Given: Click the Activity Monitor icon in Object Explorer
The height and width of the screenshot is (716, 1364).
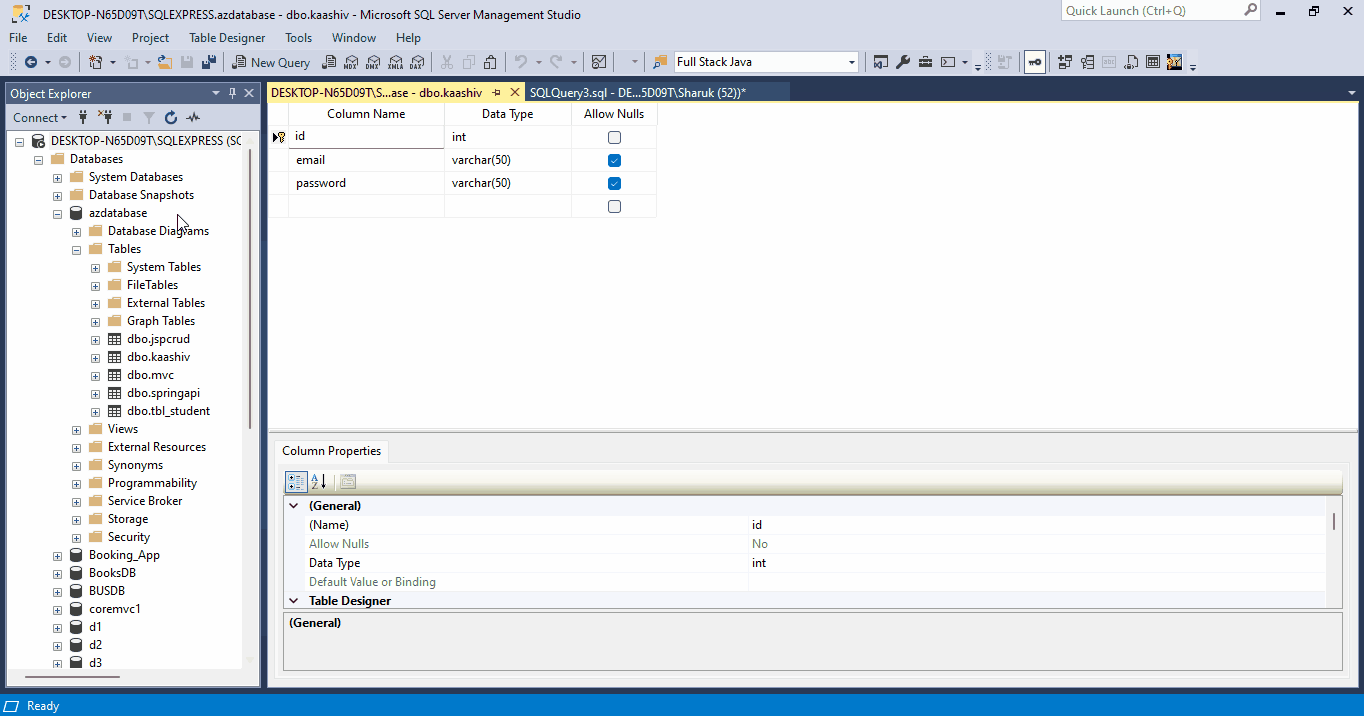Looking at the screenshot, I should (x=193, y=118).
